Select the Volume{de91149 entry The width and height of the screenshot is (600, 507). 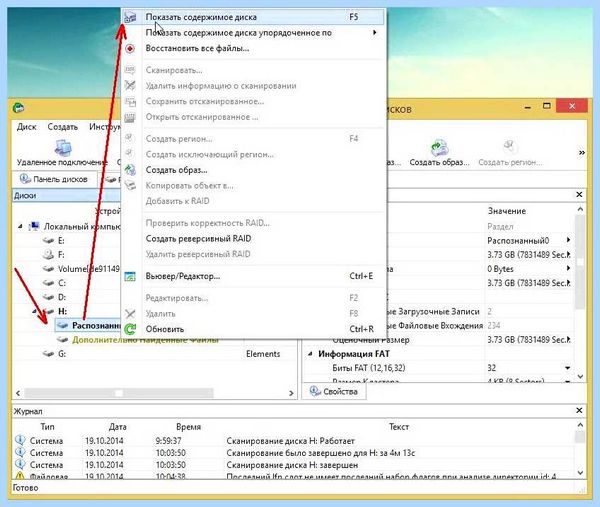click(x=89, y=269)
